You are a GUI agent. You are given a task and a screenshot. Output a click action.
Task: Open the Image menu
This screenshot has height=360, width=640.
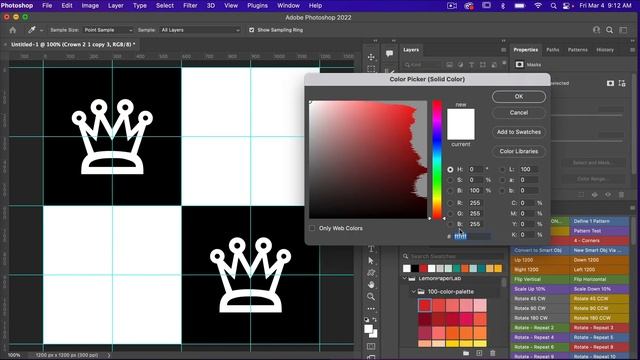click(x=90, y=6)
